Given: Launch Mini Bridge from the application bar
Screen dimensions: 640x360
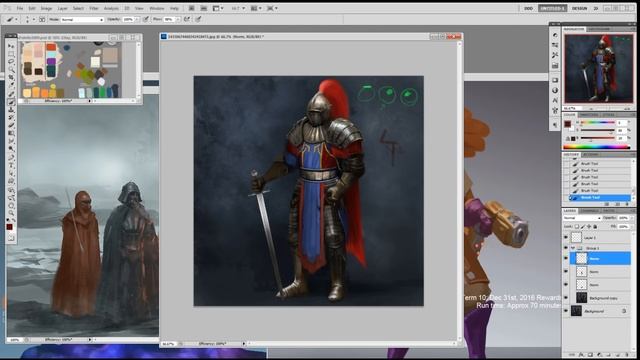Looking at the screenshot, I should (203, 8).
